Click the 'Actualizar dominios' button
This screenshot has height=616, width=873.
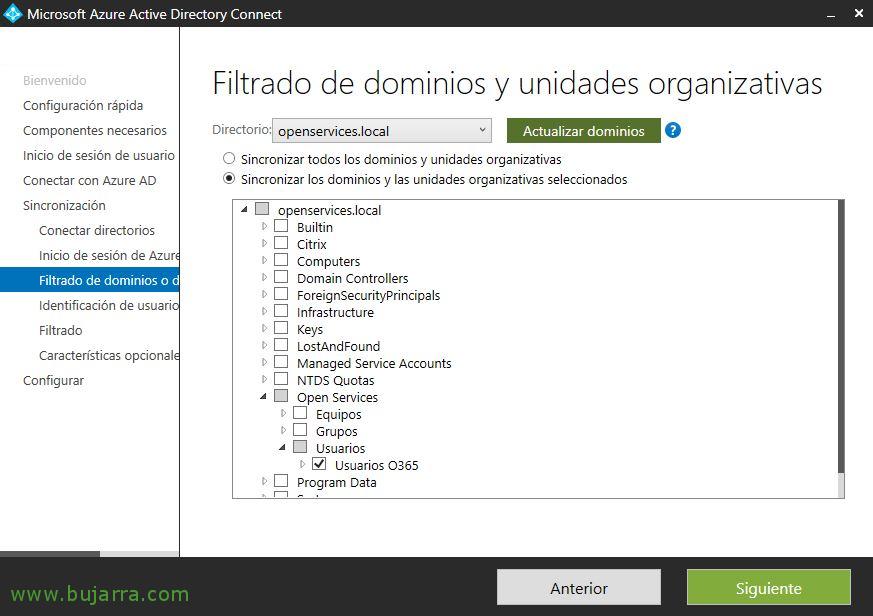click(x=583, y=131)
